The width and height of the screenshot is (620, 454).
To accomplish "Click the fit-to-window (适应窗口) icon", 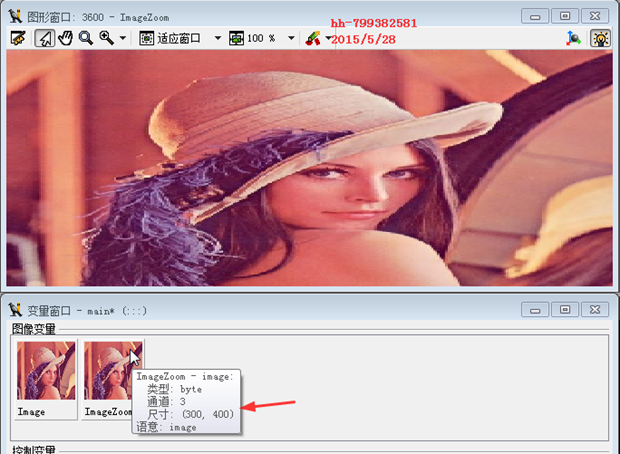I will [146, 38].
